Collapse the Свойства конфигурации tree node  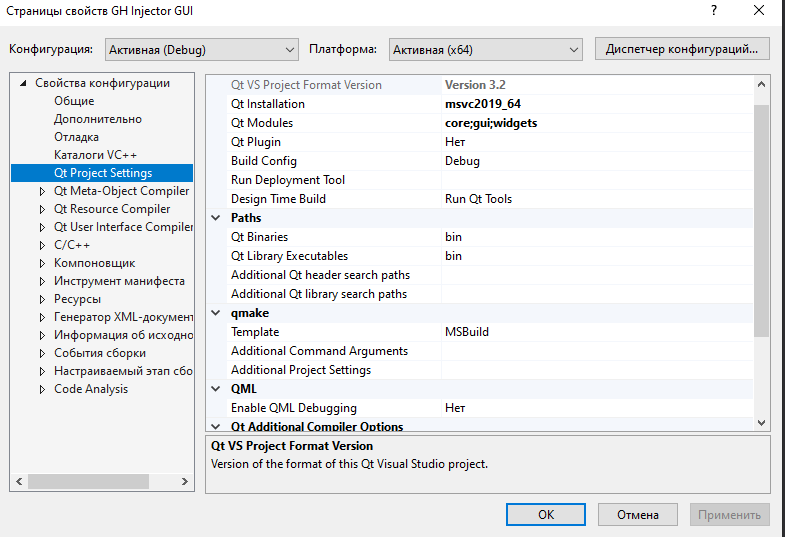pyautogui.click(x=23, y=83)
